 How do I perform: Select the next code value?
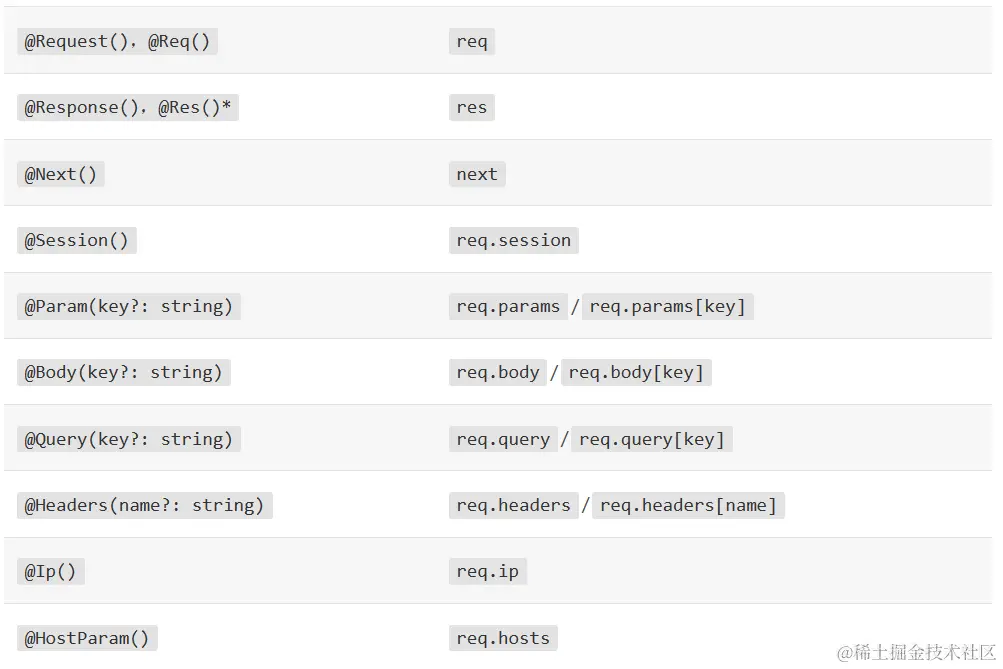[477, 174]
